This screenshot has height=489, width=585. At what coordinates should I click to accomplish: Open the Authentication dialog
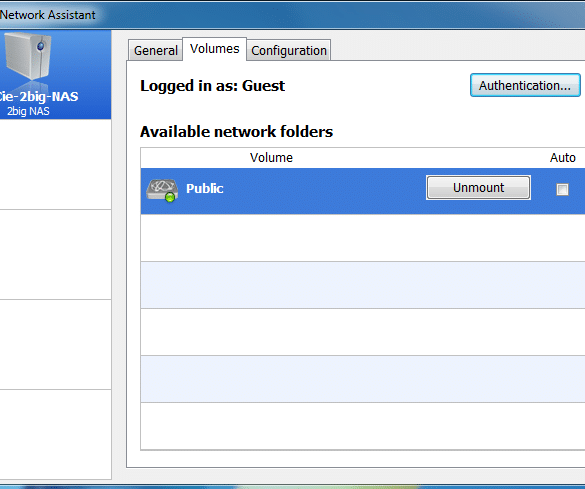[x=525, y=85]
